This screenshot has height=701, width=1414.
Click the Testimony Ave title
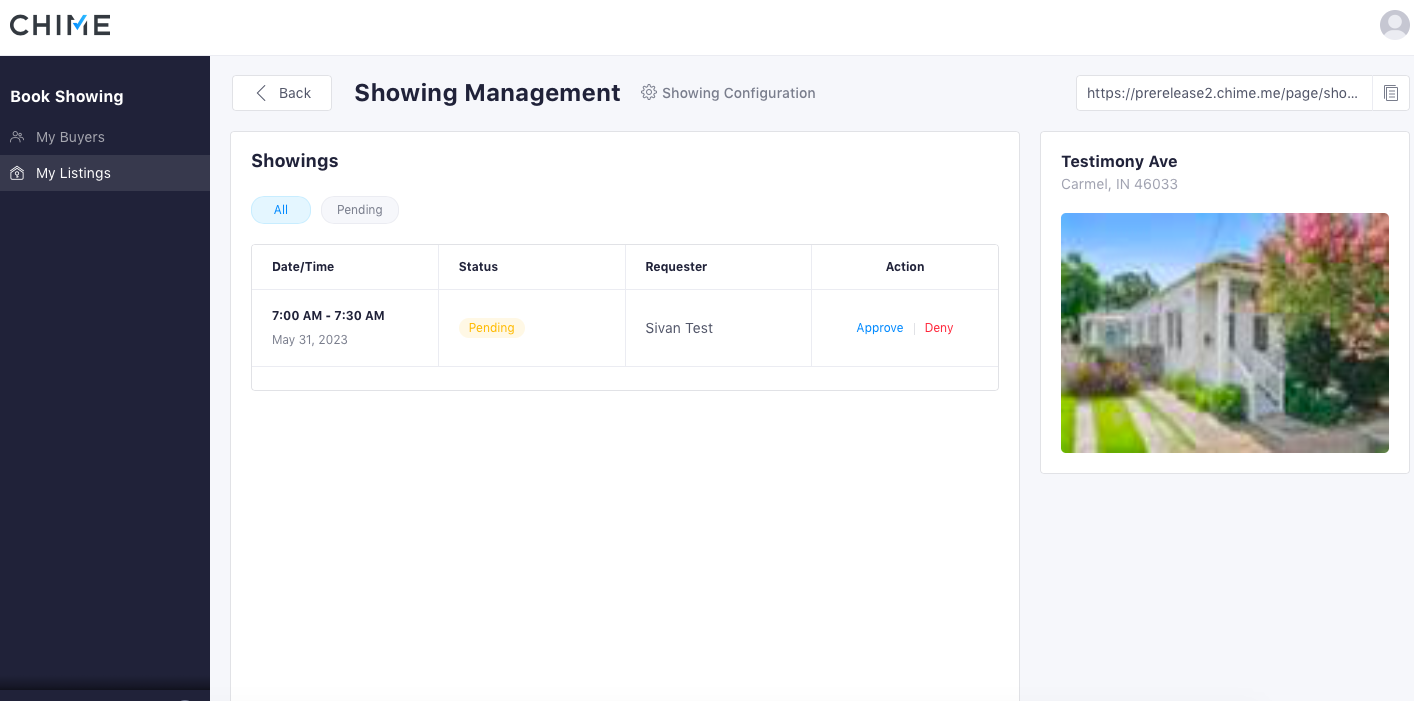[1119, 162]
